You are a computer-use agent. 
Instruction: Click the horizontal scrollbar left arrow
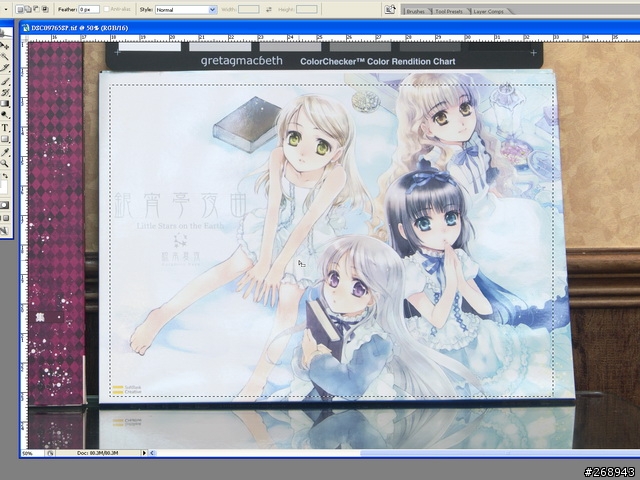(x=152, y=453)
